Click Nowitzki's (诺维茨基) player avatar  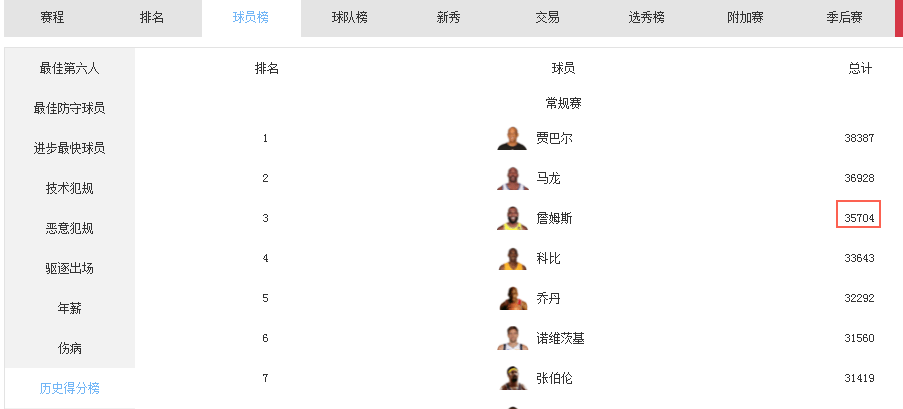(x=512, y=338)
